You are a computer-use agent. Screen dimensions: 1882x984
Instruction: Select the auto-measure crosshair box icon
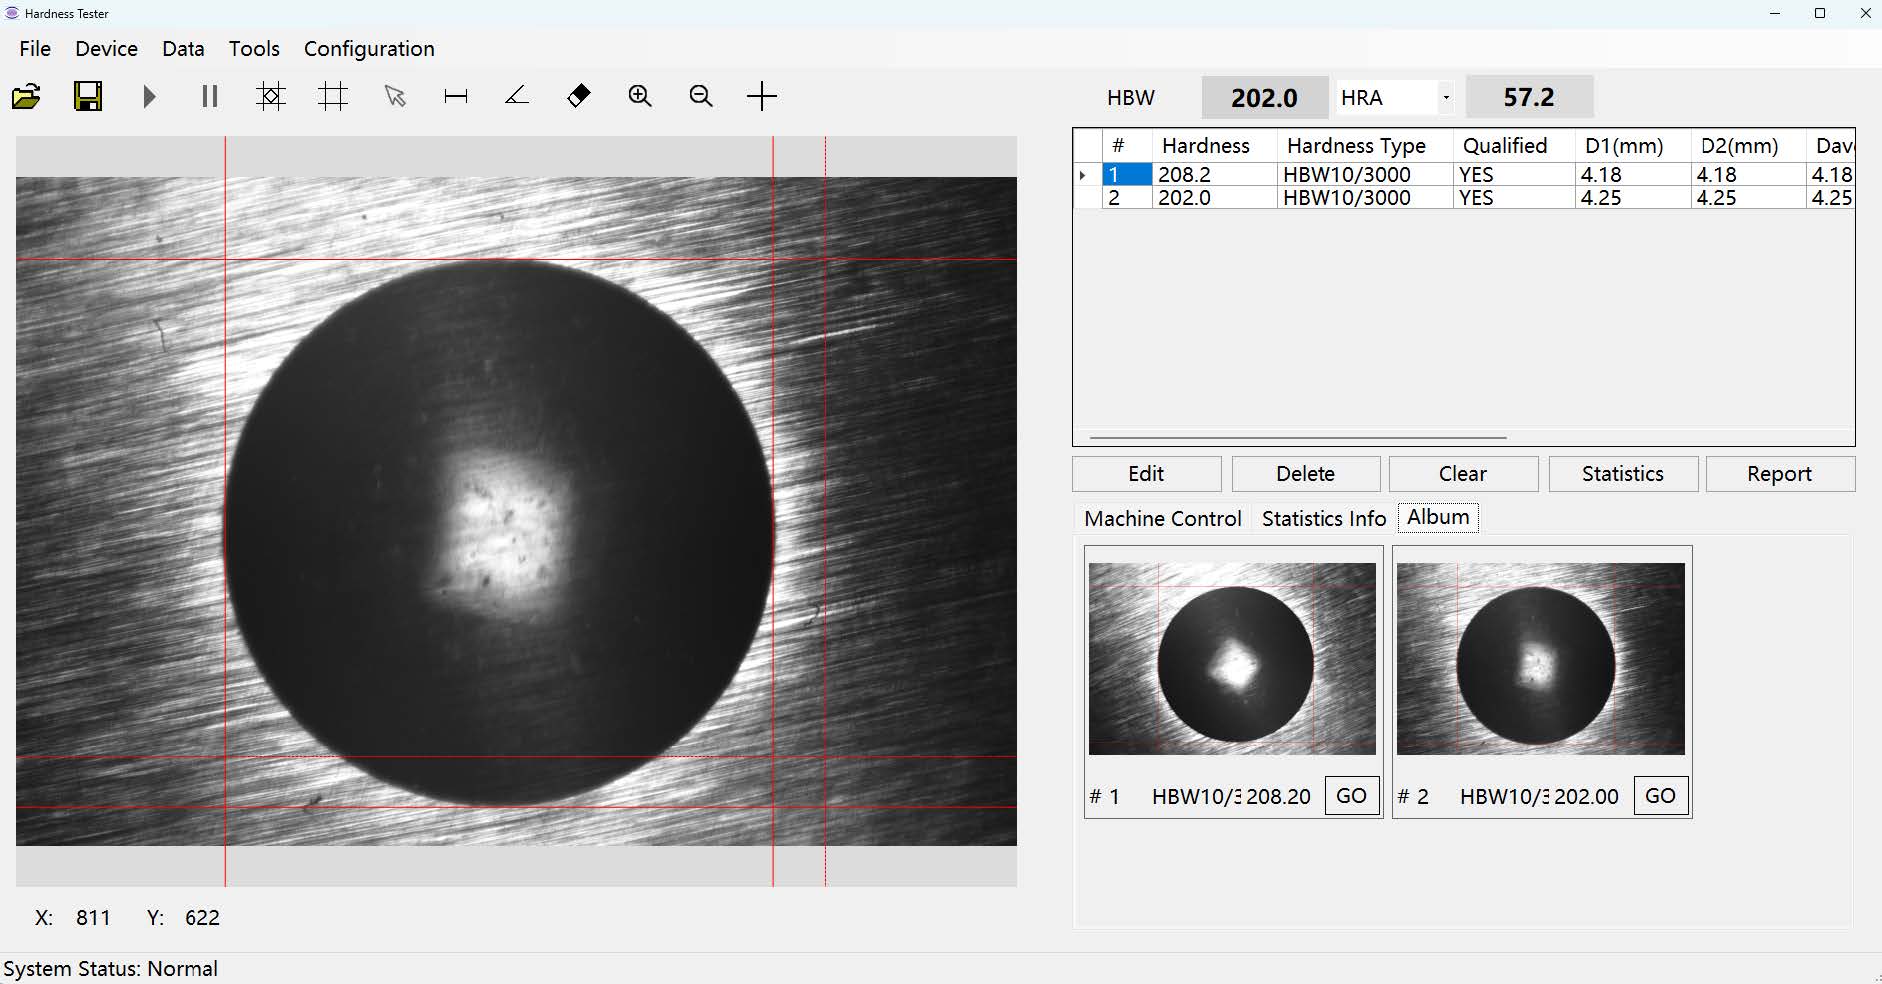(271, 97)
